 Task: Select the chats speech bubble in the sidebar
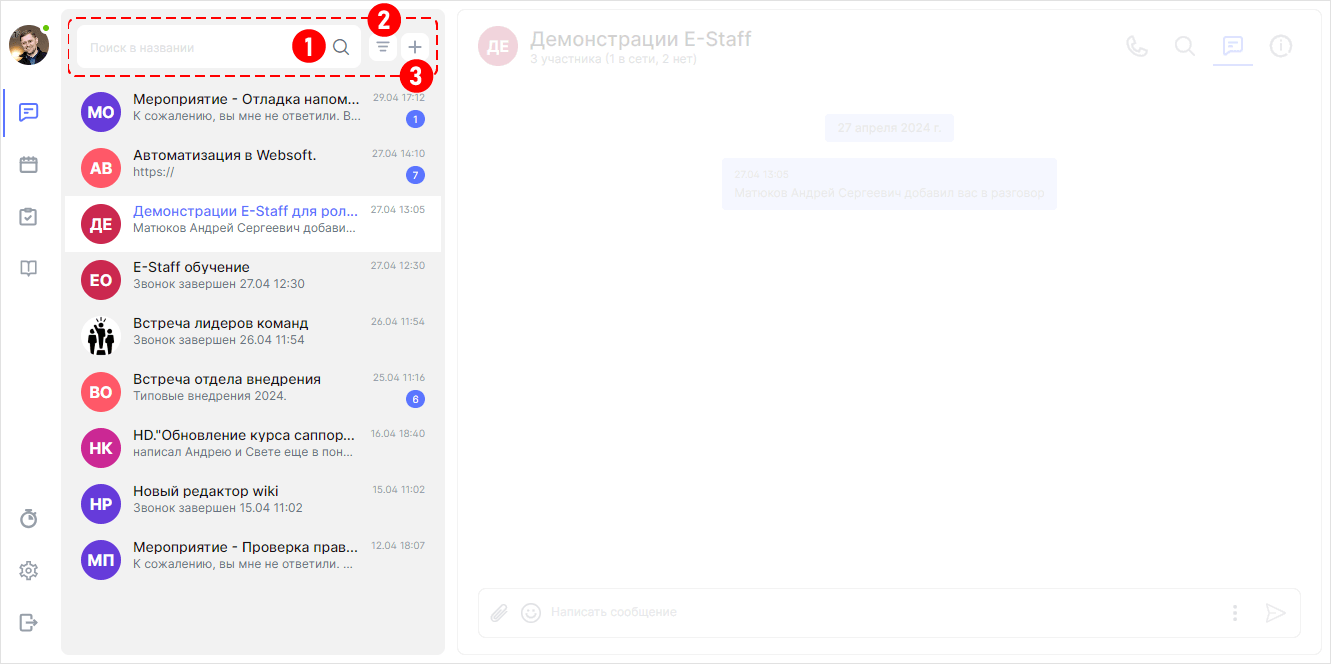[x=28, y=112]
